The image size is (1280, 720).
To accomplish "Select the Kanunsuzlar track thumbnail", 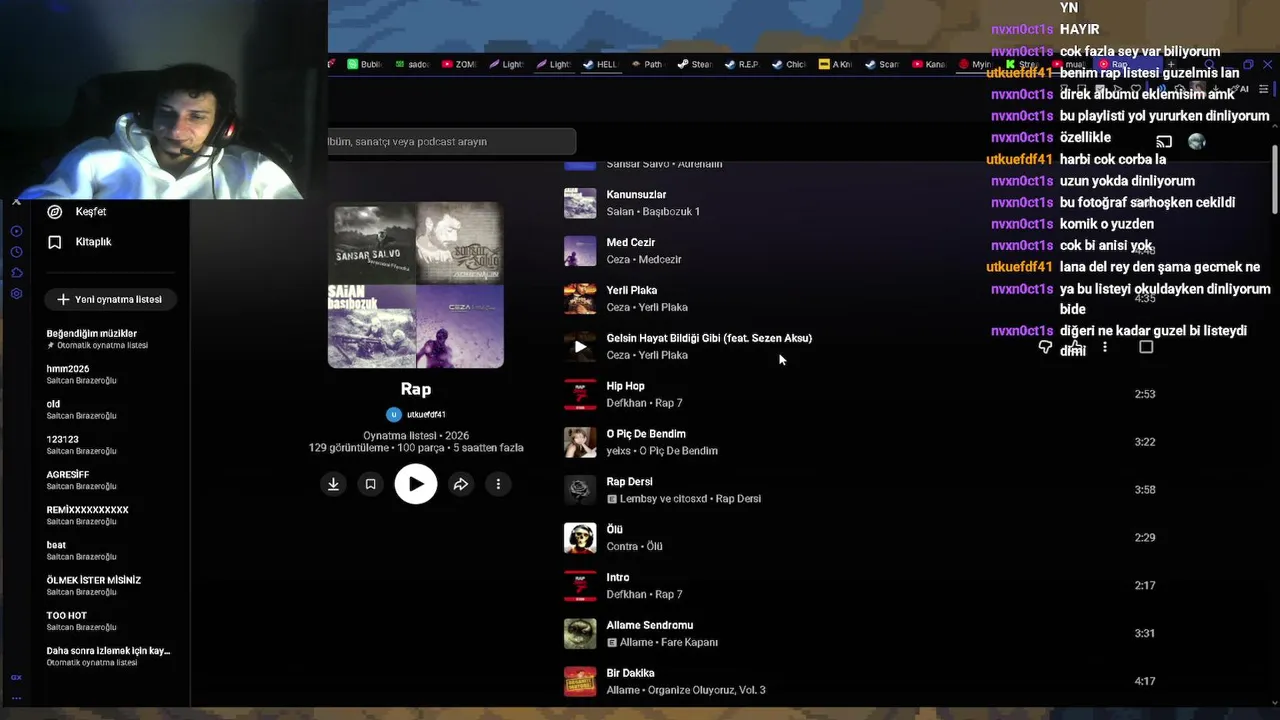I will 580,203.
